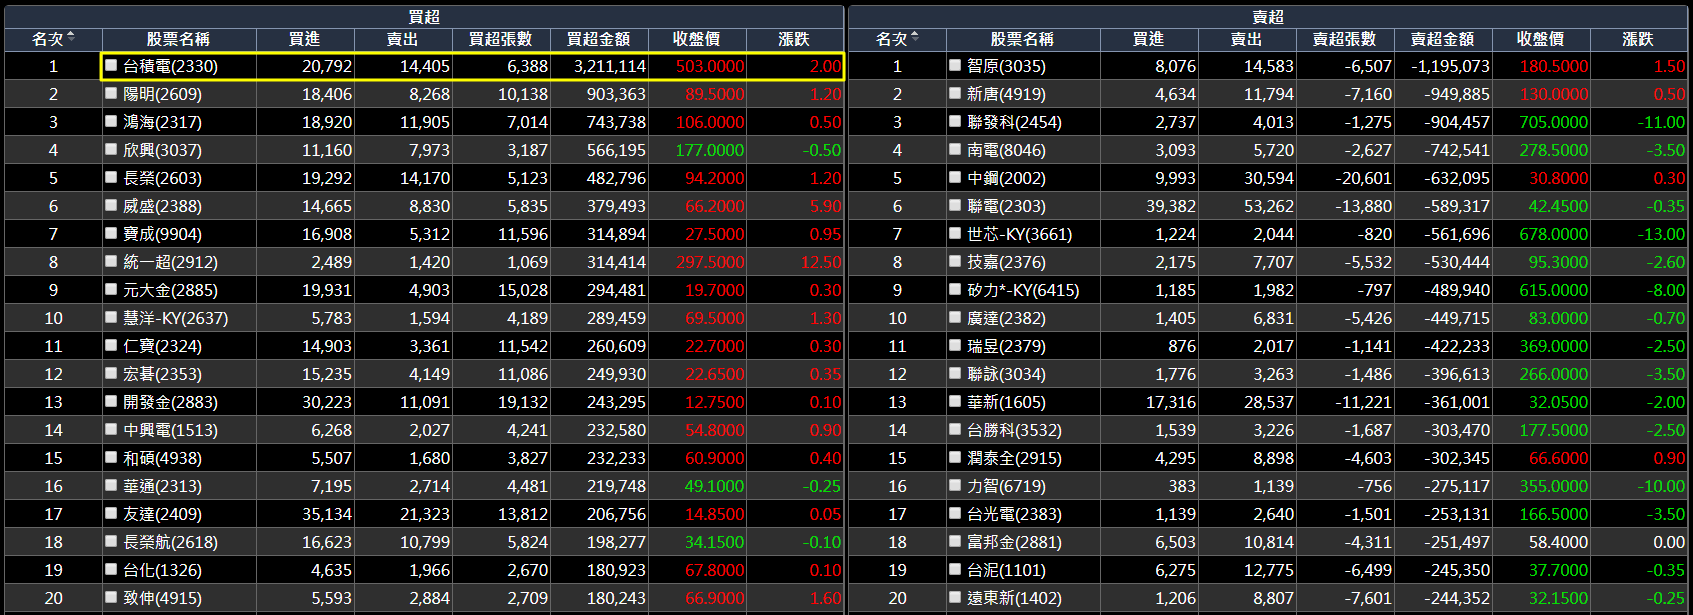Sort 賣超 table by 名次 arrow

915,38
